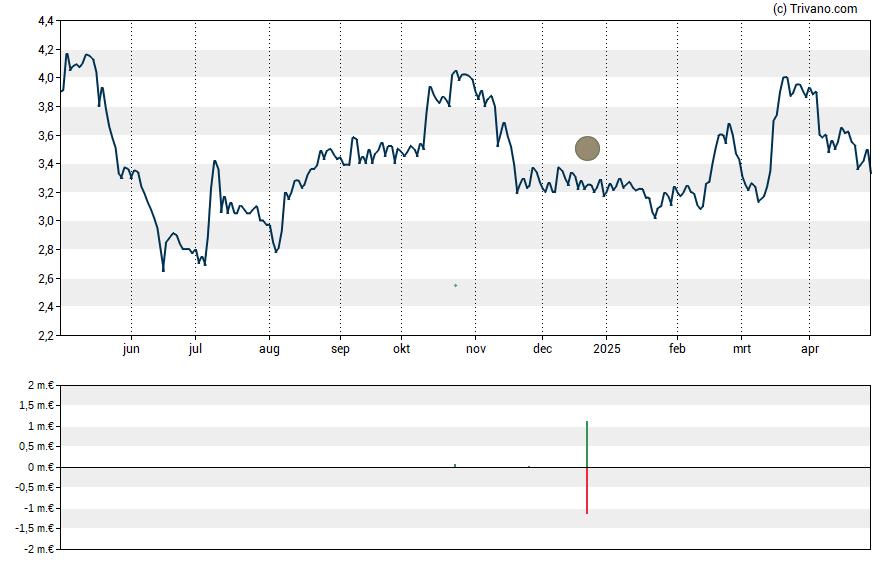
Task: Click the 'nov' month label
Action: [476, 349]
